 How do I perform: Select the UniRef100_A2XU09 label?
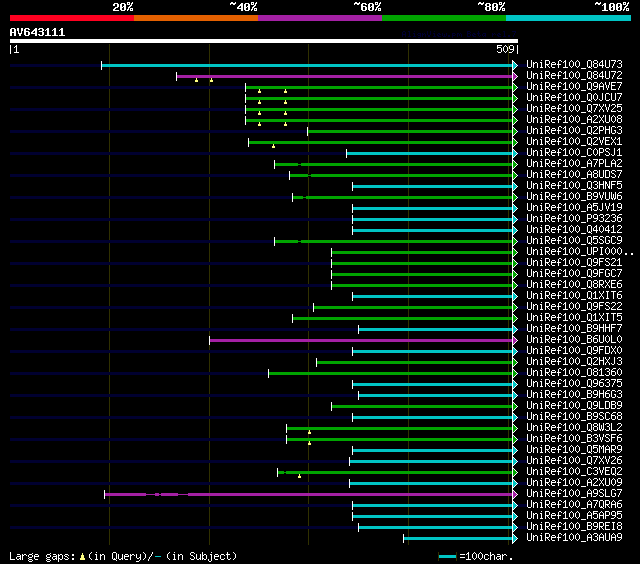click(x=574, y=483)
